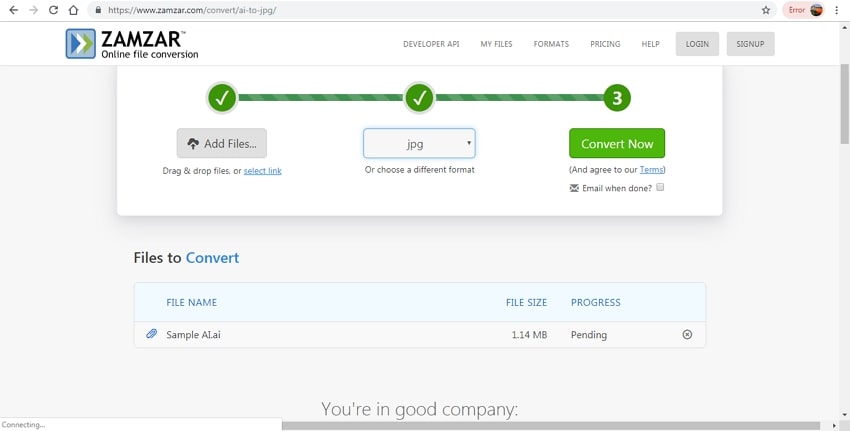Click the Add Files button

tap(222, 144)
